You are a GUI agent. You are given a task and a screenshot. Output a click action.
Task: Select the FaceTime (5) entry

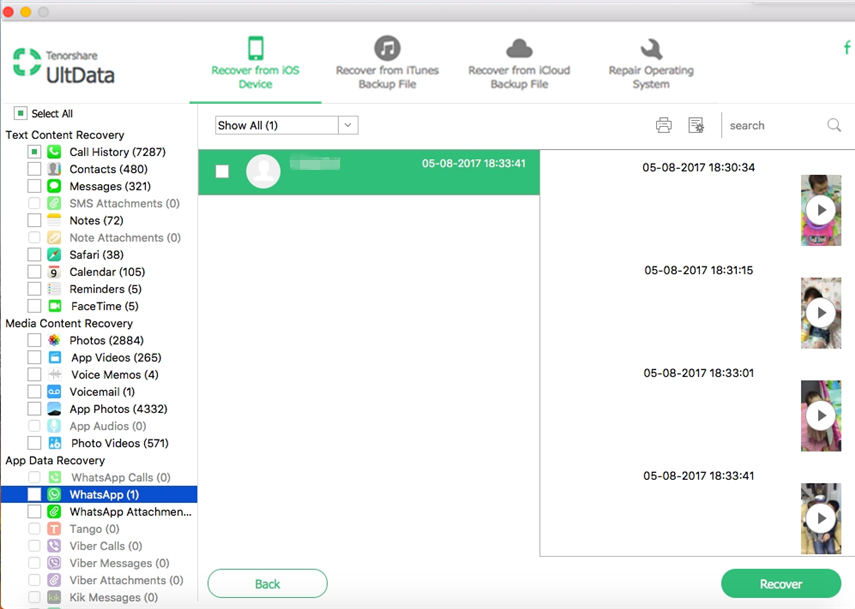[x=105, y=306]
